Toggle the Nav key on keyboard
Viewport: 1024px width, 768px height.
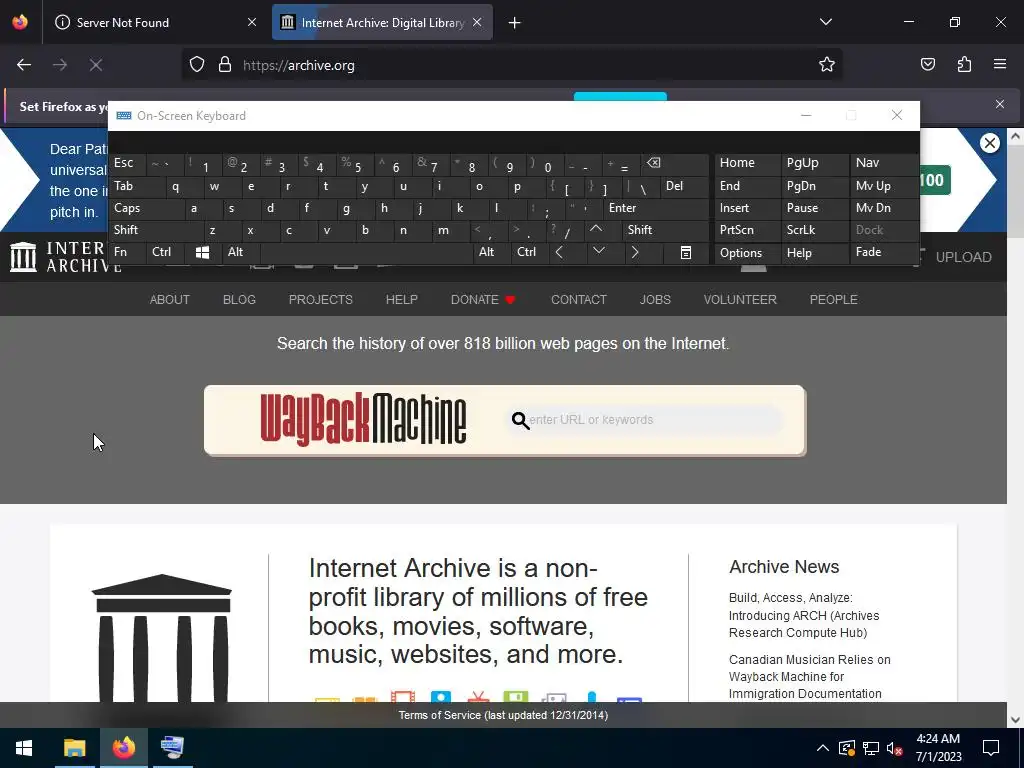click(884, 163)
